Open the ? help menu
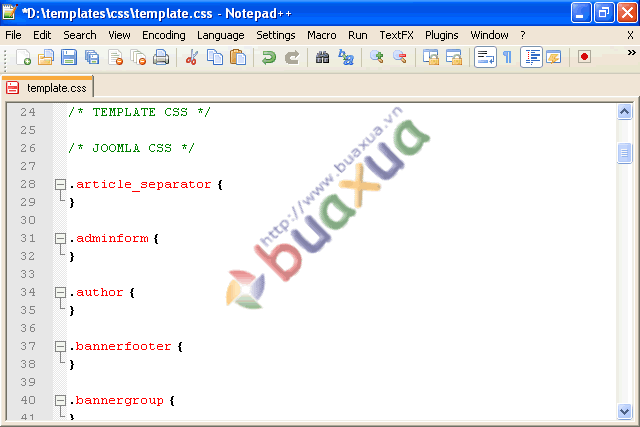 pos(523,35)
